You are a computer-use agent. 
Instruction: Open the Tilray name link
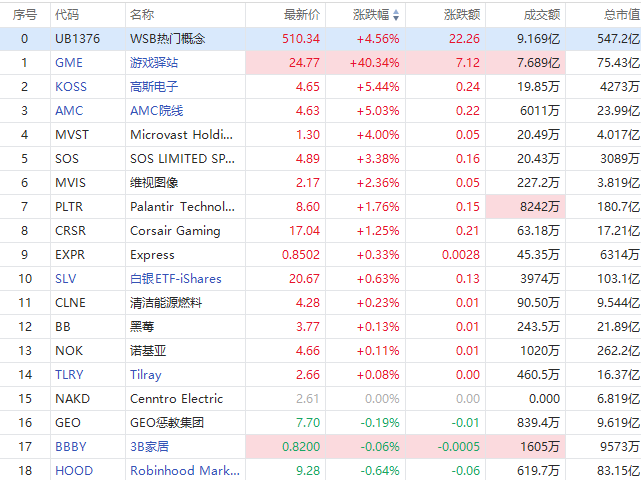(x=146, y=375)
